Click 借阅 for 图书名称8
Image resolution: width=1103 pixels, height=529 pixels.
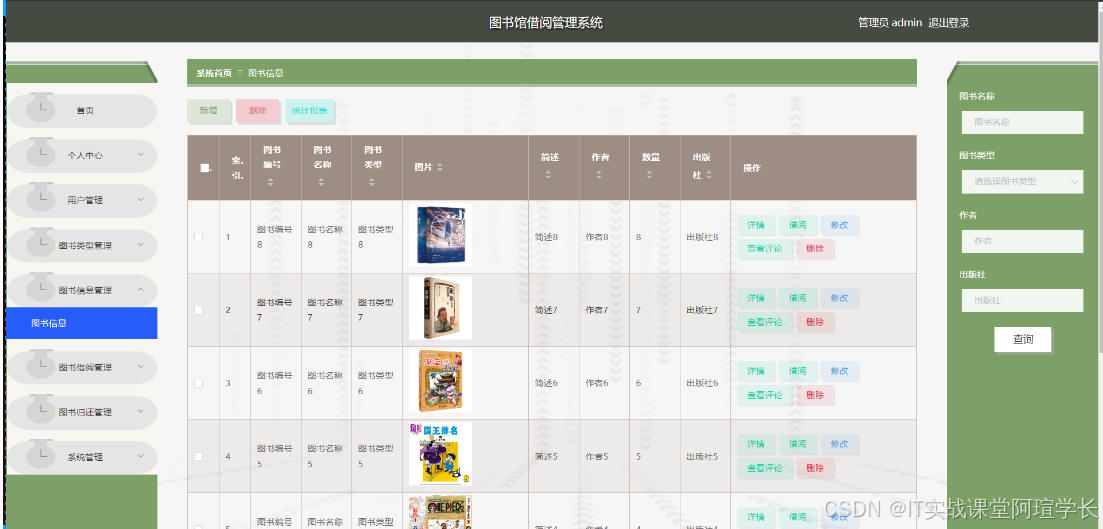[798, 225]
